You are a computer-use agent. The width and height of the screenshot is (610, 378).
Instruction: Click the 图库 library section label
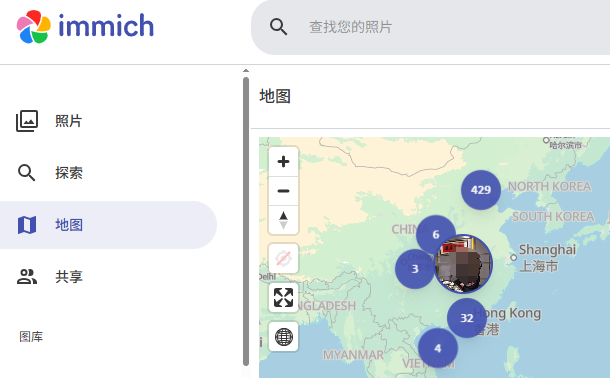(x=31, y=337)
